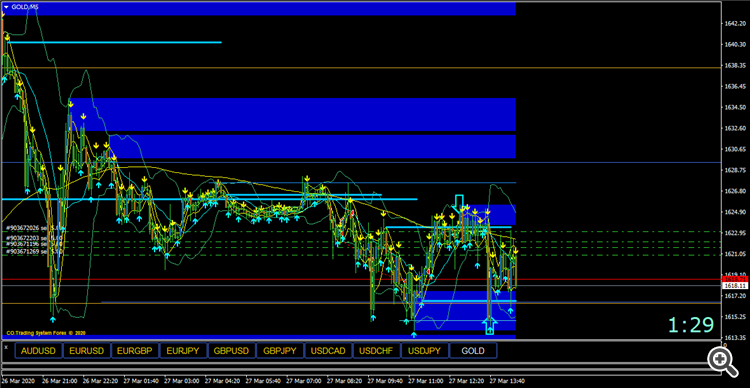
Task: Click the 1640.30 price scale label
Action: (736, 44)
